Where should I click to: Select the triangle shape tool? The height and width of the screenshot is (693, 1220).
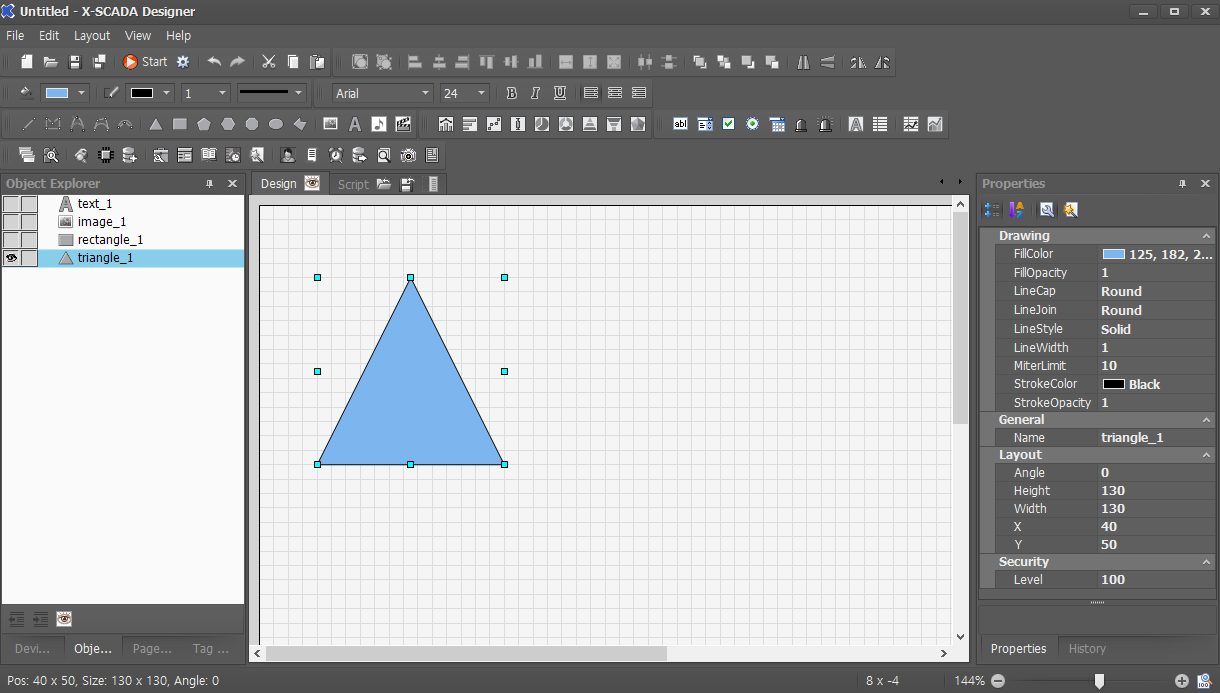click(x=156, y=124)
